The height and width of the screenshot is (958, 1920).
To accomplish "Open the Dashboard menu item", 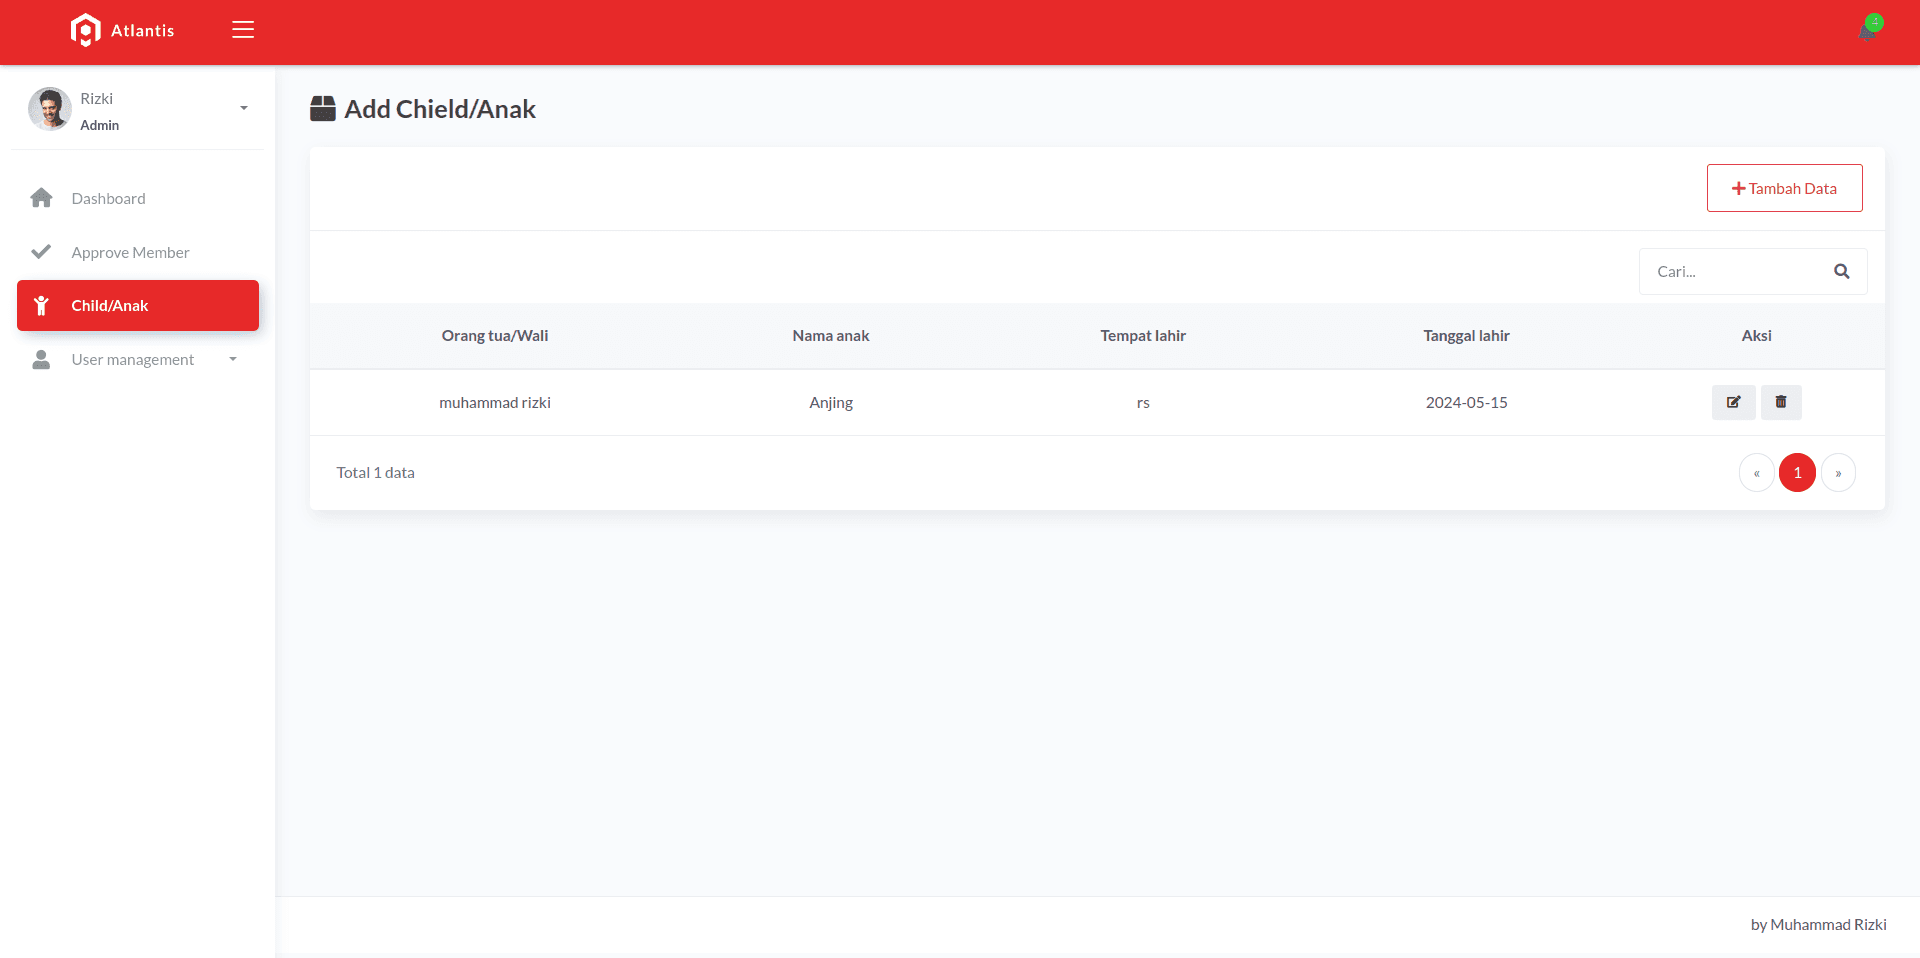I will click(x=109, y=198).
